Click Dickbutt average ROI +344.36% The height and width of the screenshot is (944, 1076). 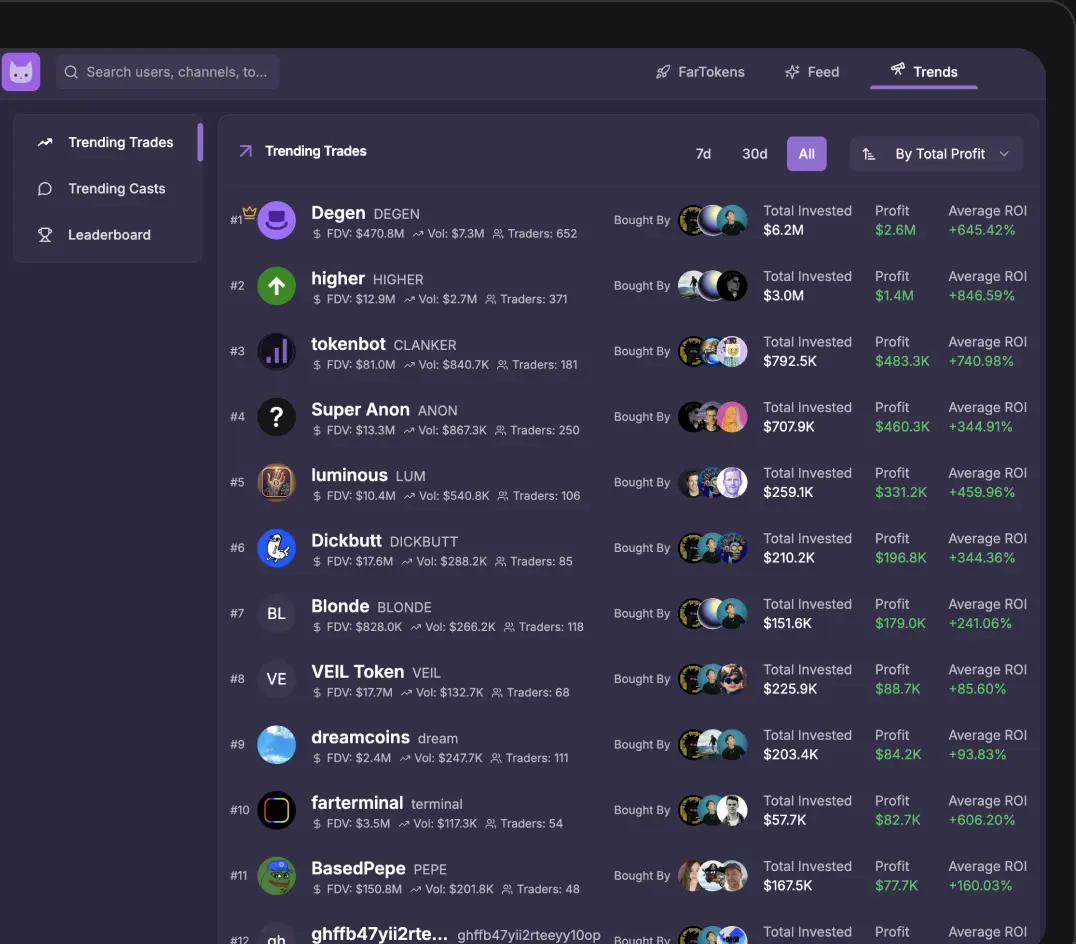click(x=981, y=558)
